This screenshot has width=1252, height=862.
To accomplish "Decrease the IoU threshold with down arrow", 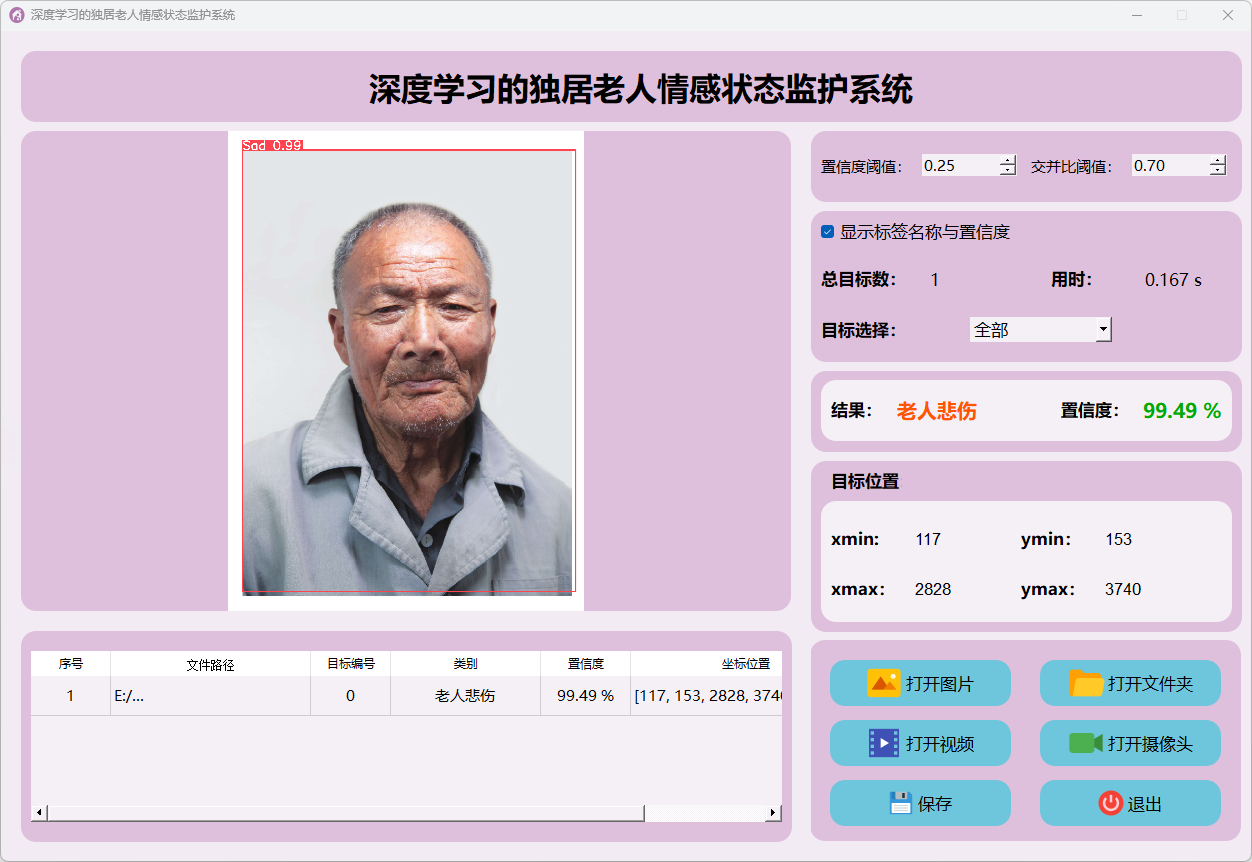I will [x=1217, y=171].
